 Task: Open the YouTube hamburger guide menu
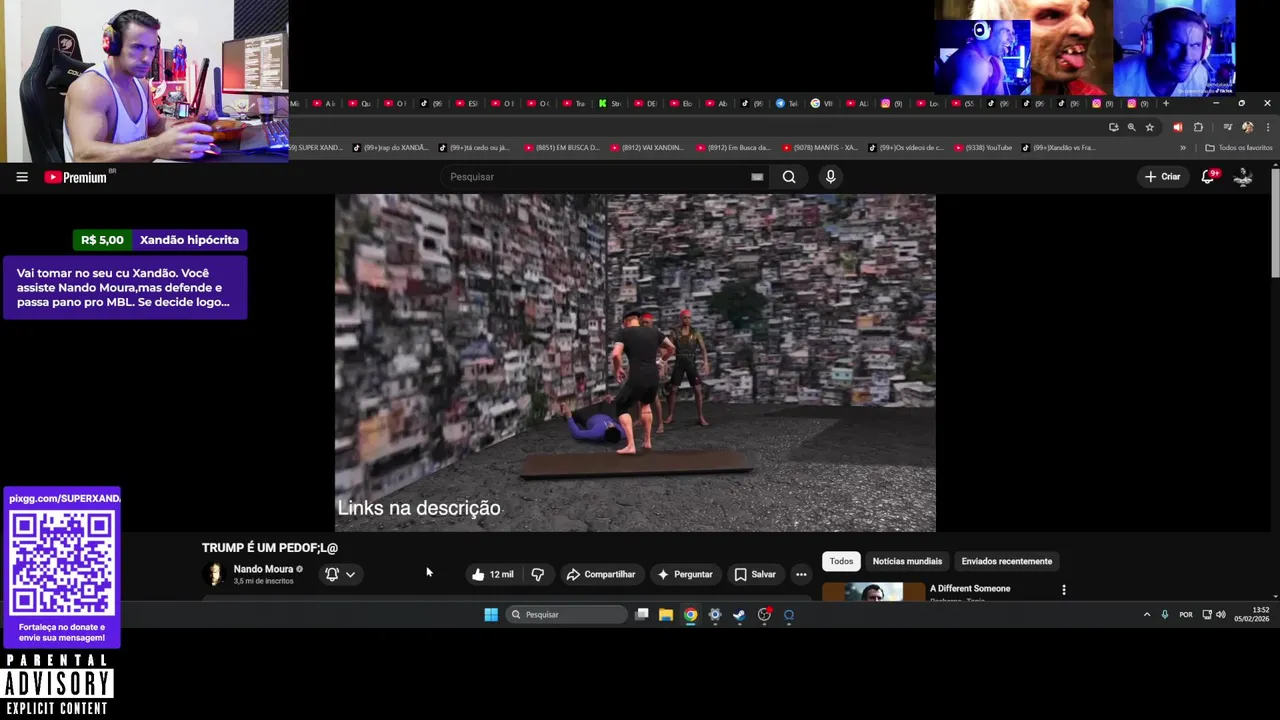[22, 177]
